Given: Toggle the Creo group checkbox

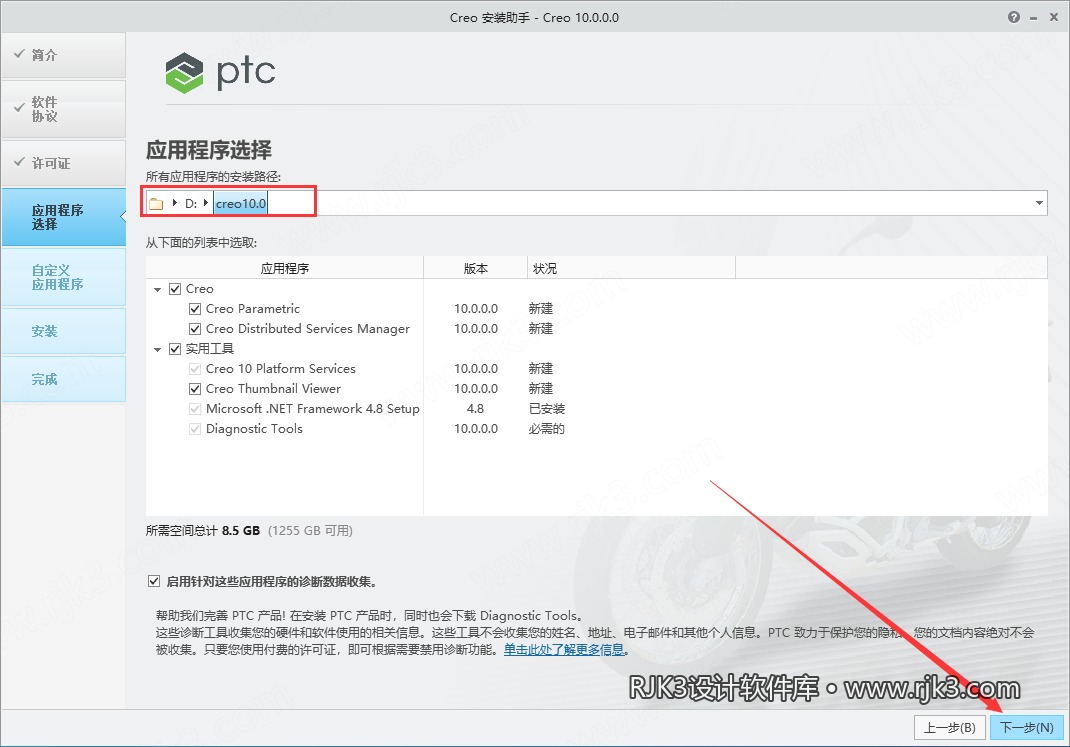Looking at the screenshot, I should point(175,289).
